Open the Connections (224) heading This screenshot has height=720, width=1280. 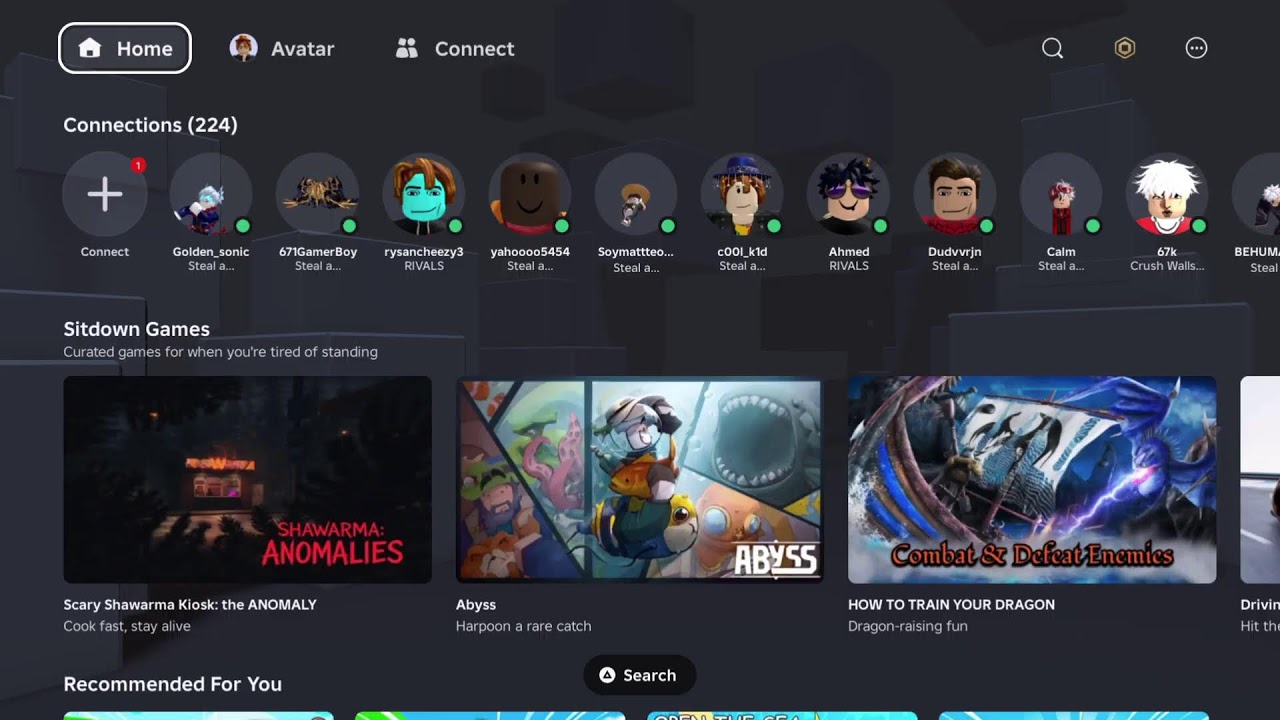151,125
